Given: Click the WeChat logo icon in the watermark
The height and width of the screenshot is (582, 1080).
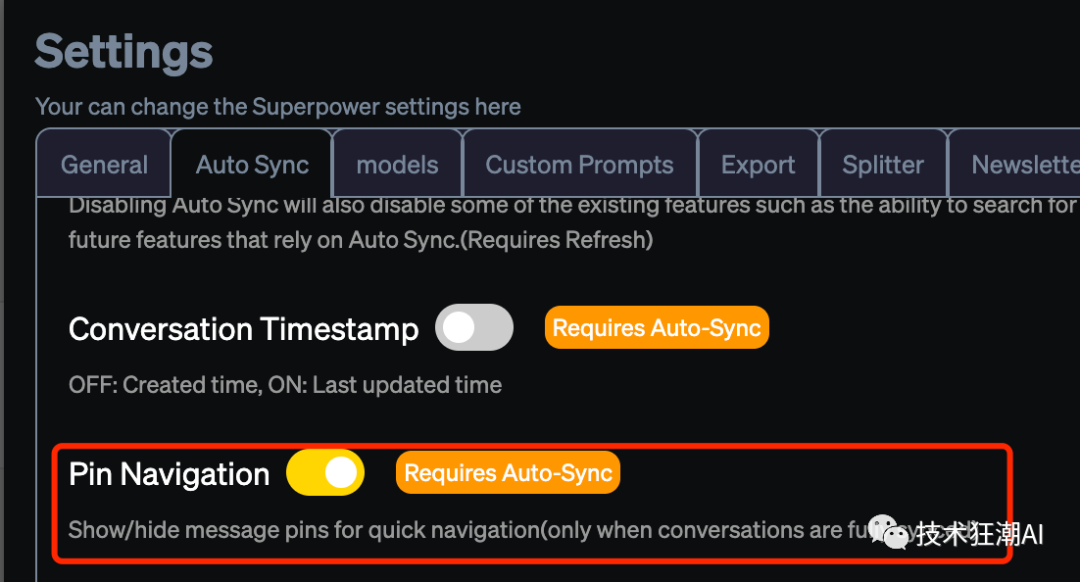Looking at the screenshot, I should click(888, 533).
